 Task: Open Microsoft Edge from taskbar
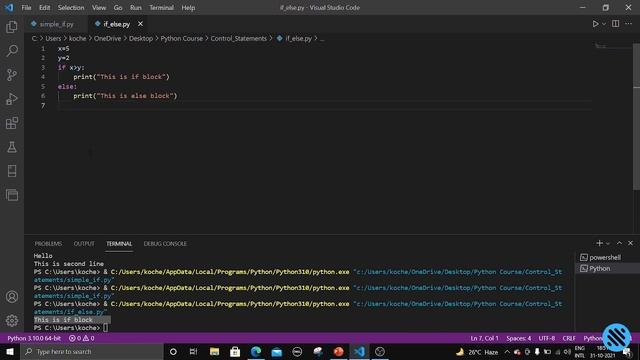[256, 351]
